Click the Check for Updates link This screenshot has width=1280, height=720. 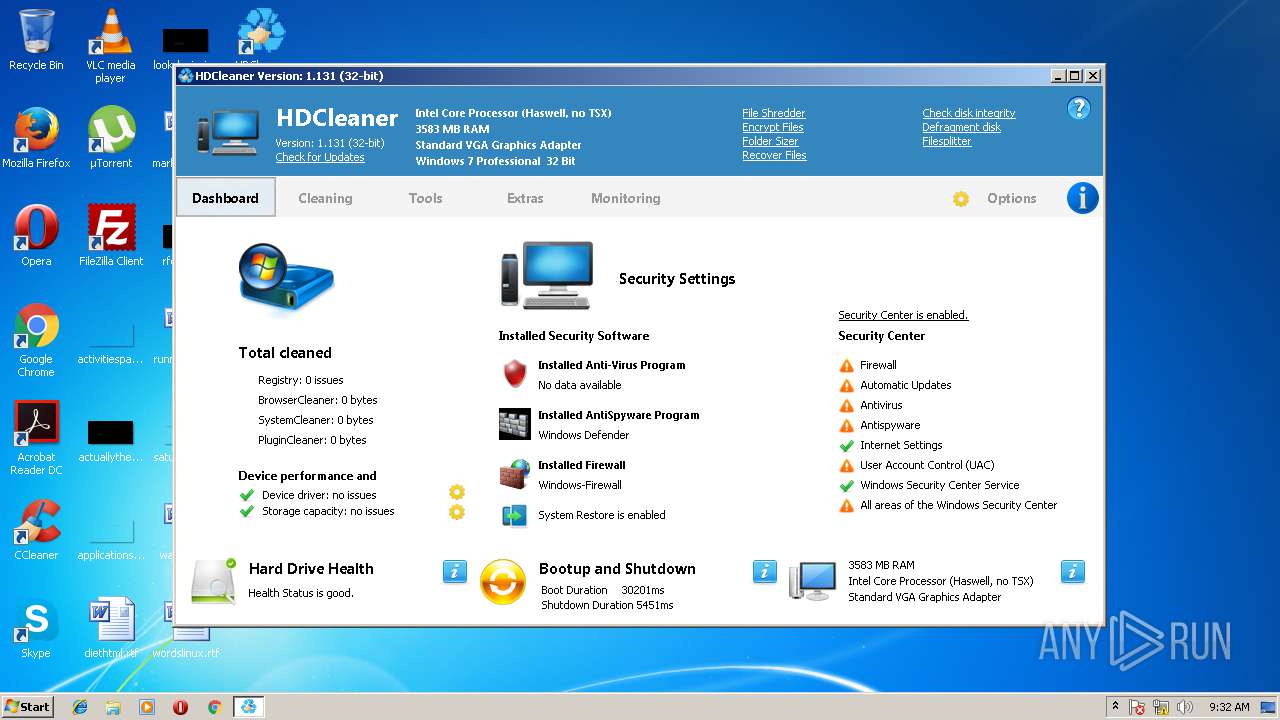(x=320, y=158)
